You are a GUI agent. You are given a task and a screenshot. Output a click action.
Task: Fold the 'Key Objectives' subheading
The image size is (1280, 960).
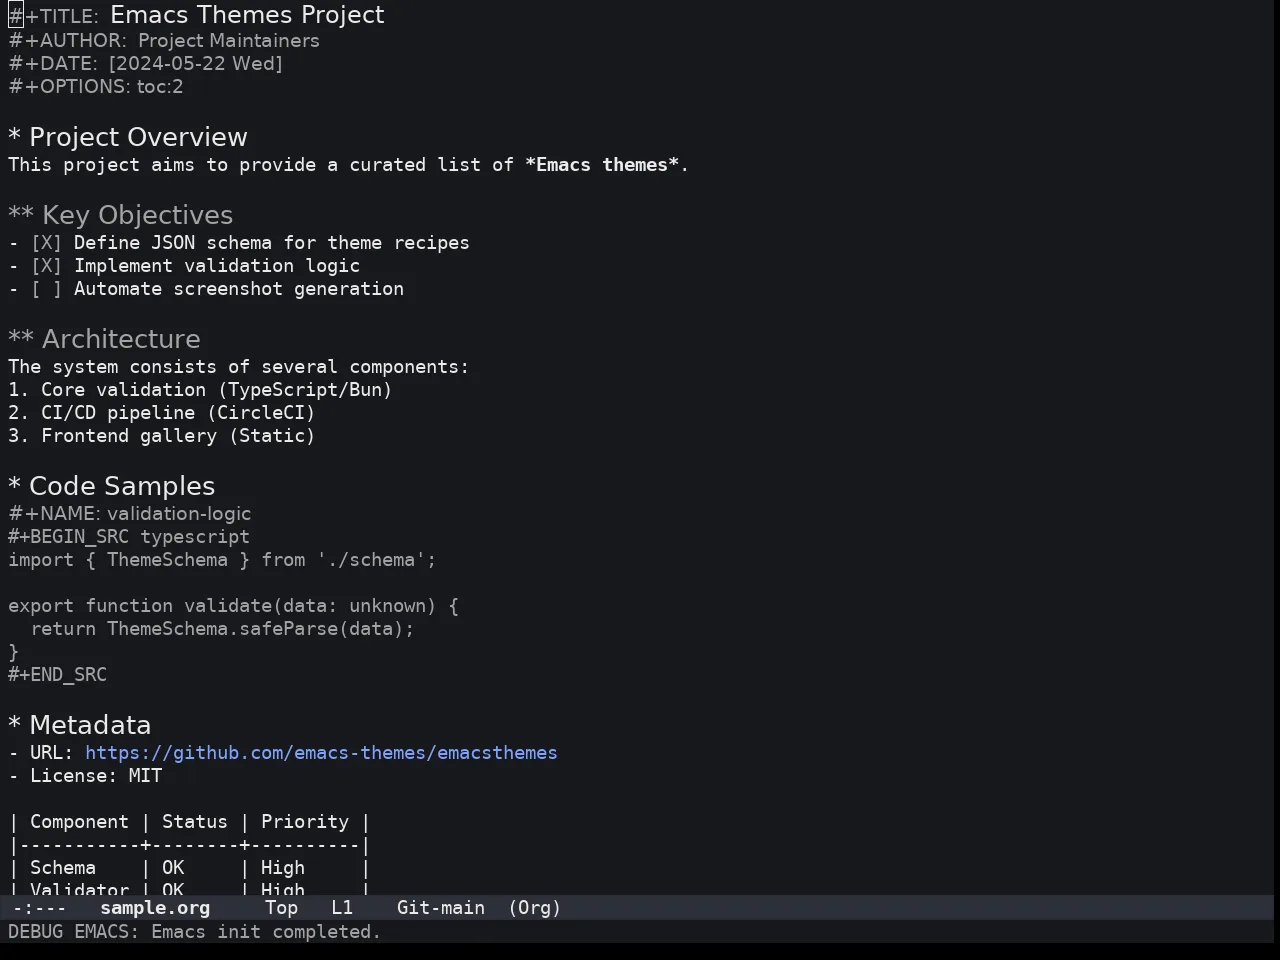click(121, 215)
